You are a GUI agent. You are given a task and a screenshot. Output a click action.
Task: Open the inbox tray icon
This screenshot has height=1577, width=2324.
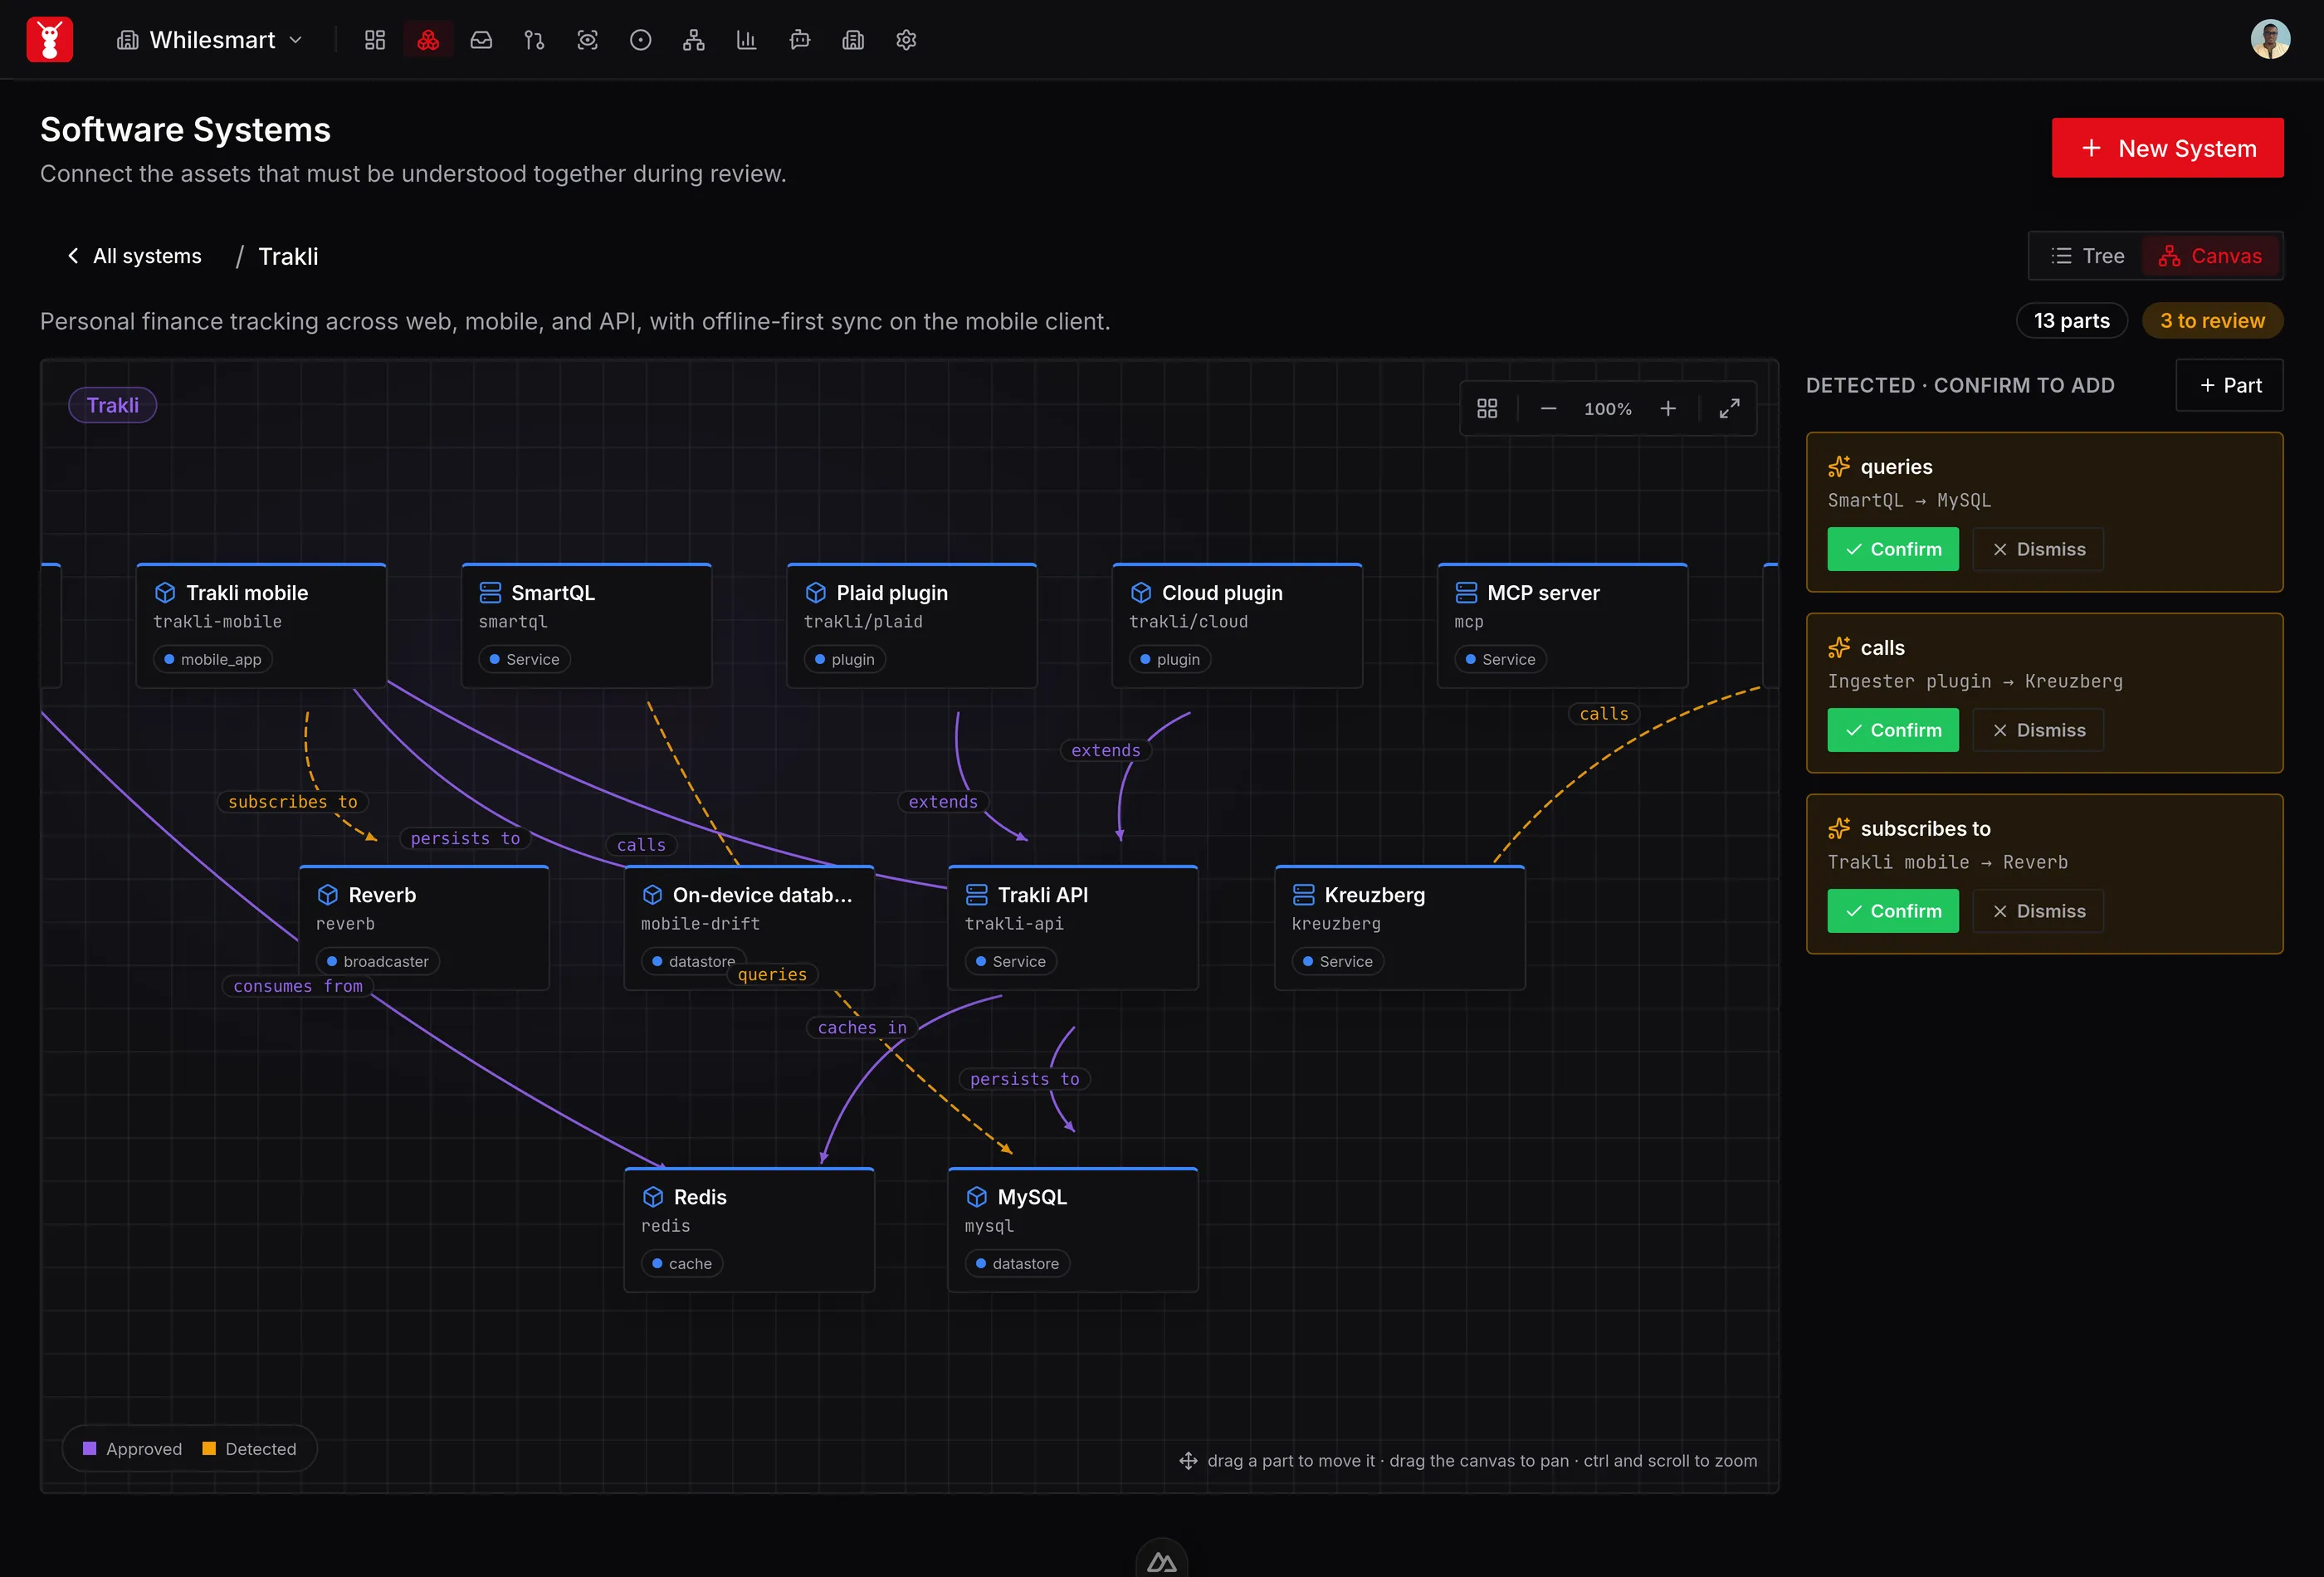481,40
